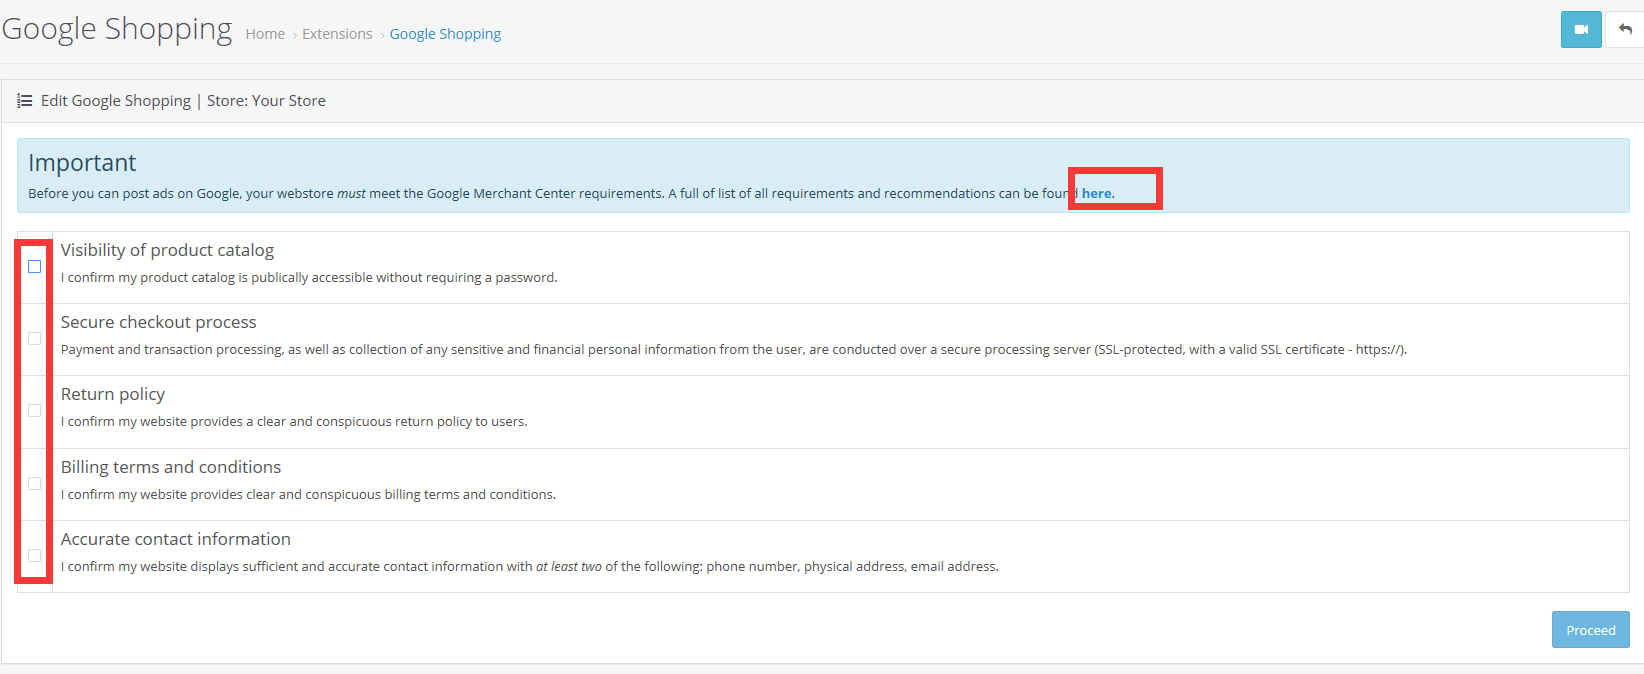Check the Secure checkout process checkbox
Image resolution: width=1644 pixels, height=674 pixels.
pos(35,339)
